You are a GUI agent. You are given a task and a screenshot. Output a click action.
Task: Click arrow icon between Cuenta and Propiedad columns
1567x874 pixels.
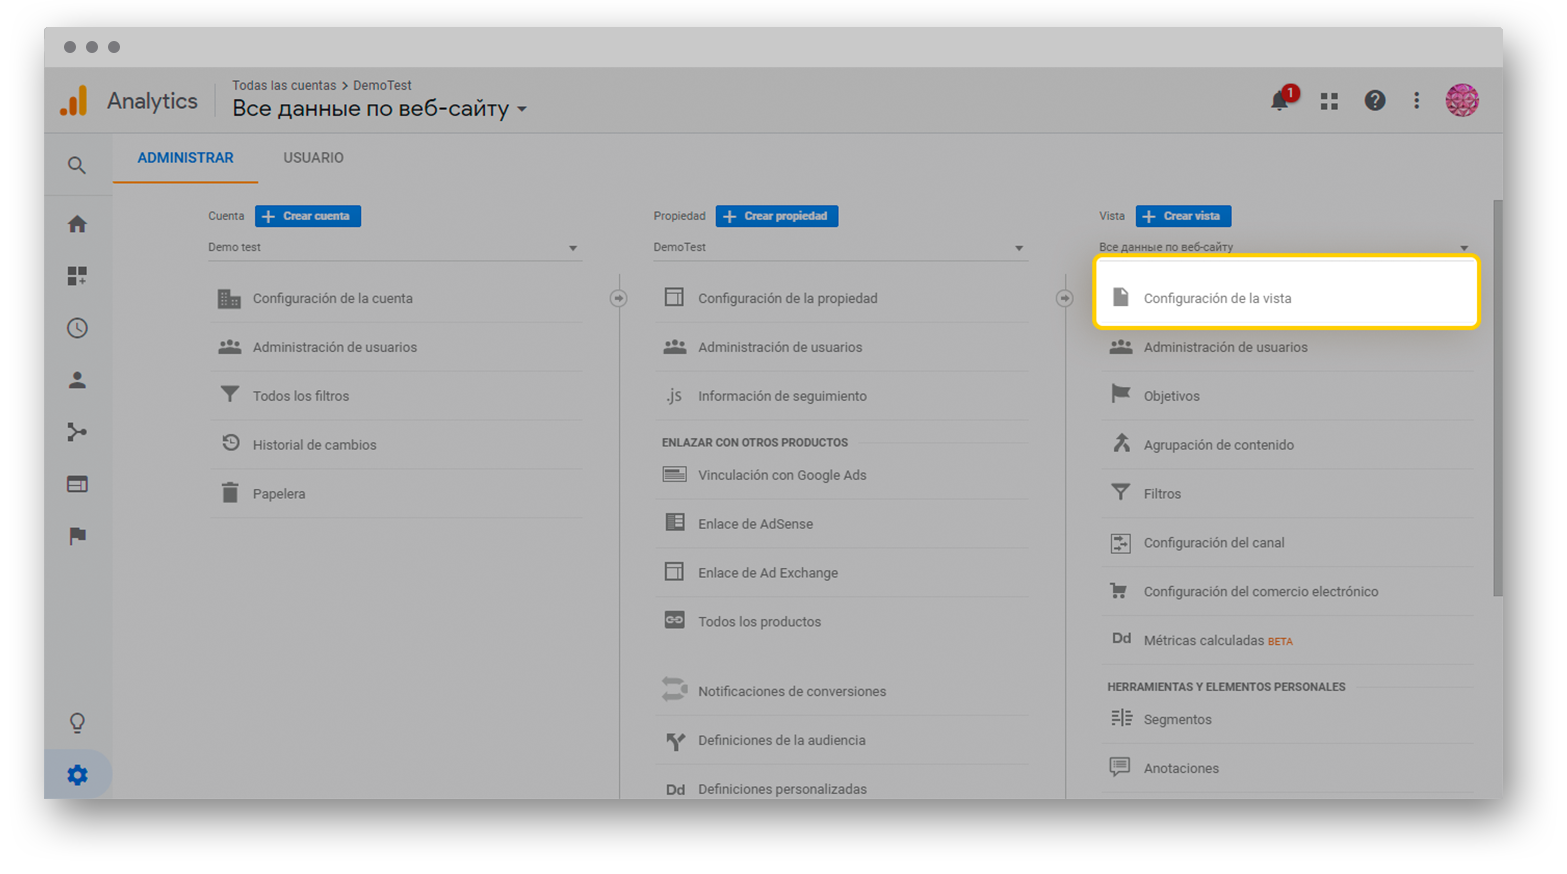tap(619, 298)
